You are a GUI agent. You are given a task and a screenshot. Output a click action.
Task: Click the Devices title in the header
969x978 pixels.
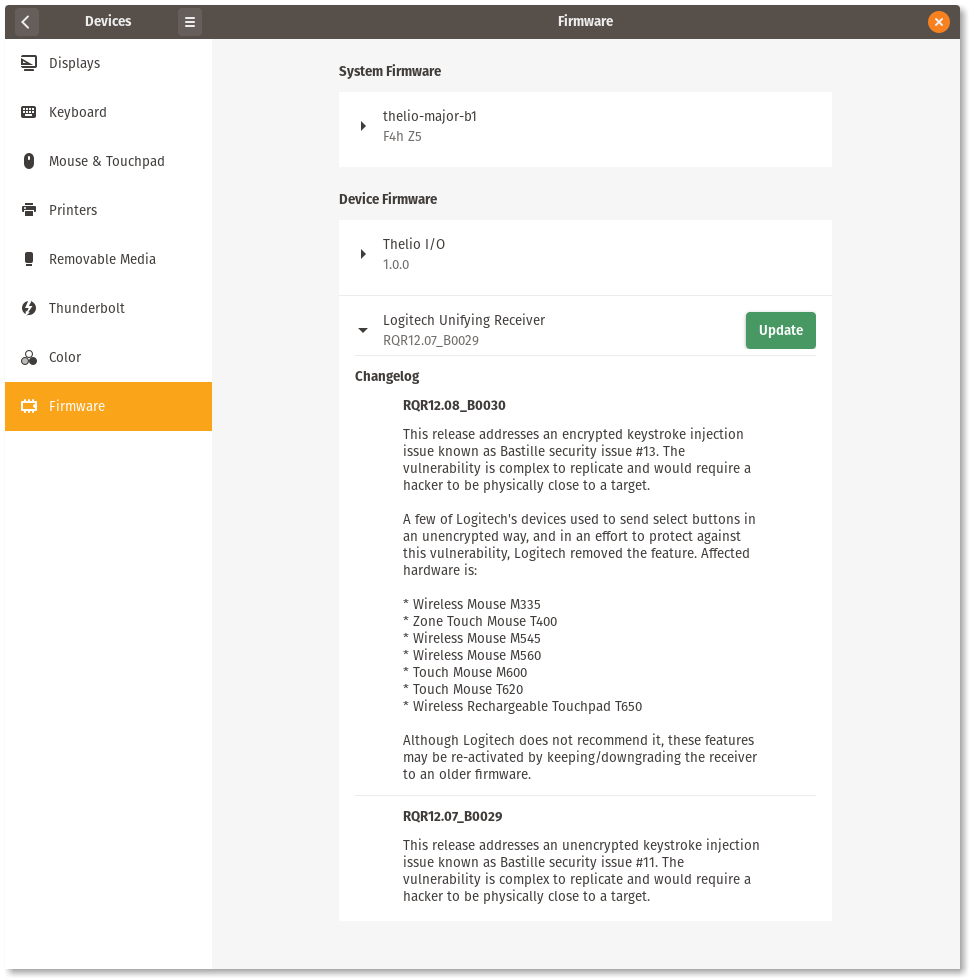108,21
